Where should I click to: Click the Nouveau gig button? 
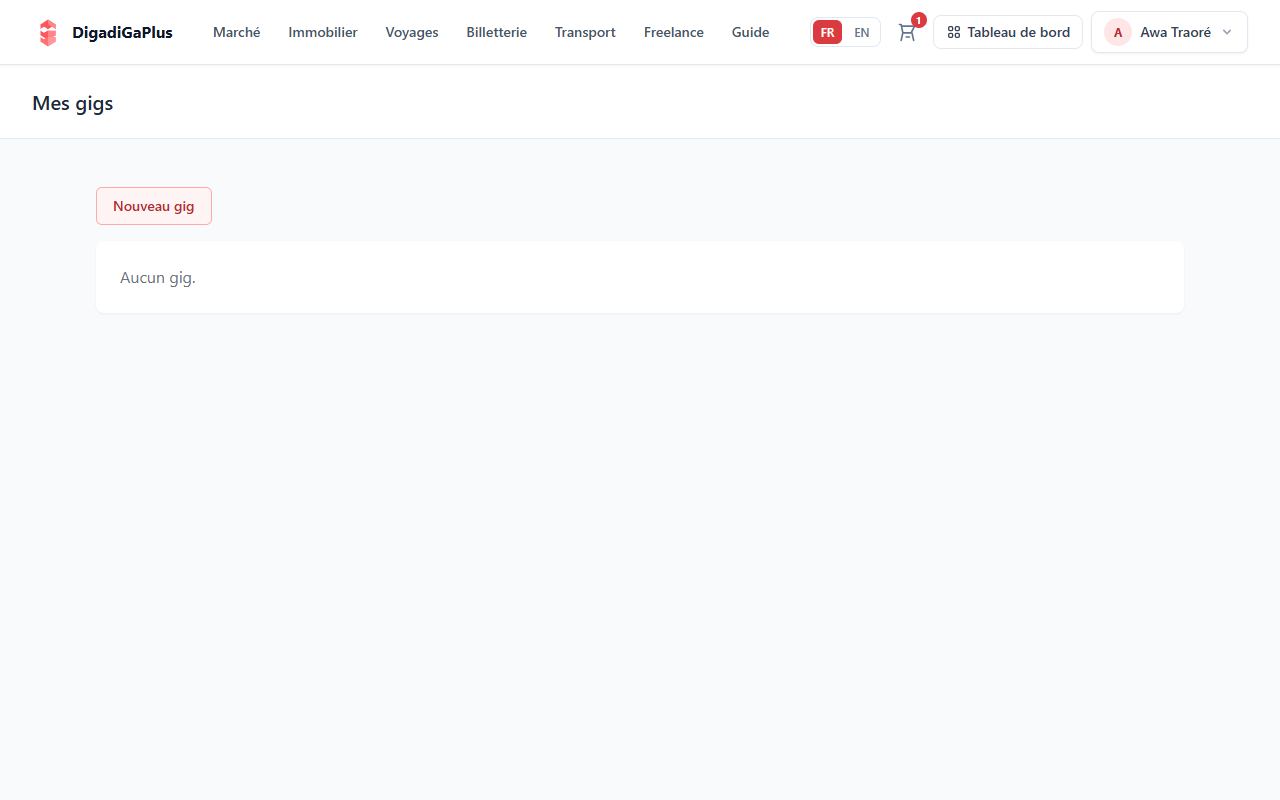click(x=154, y=206)
